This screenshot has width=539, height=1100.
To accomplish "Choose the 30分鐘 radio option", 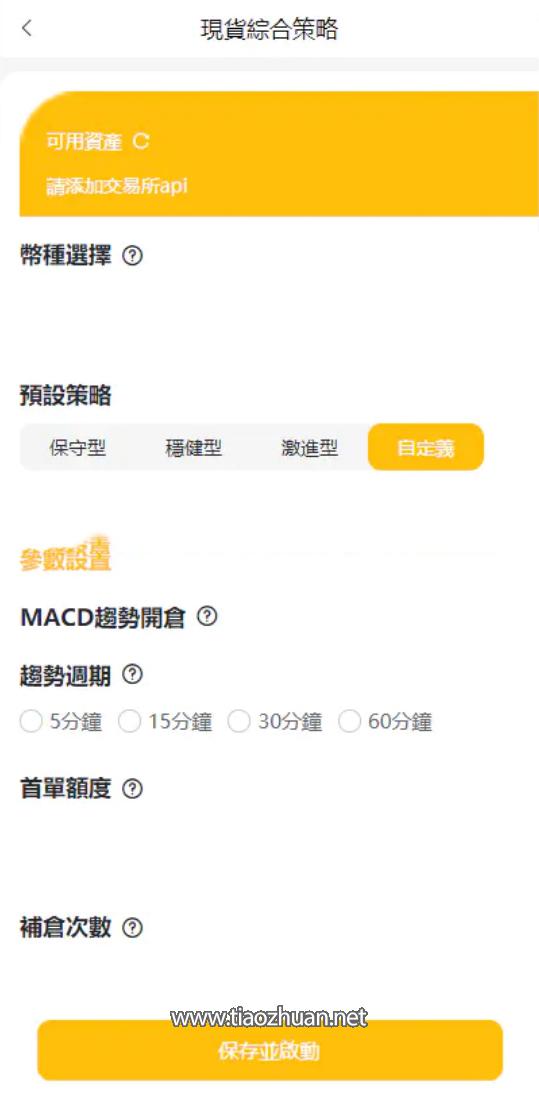I will pyautogui.click(x=275, y=721).
